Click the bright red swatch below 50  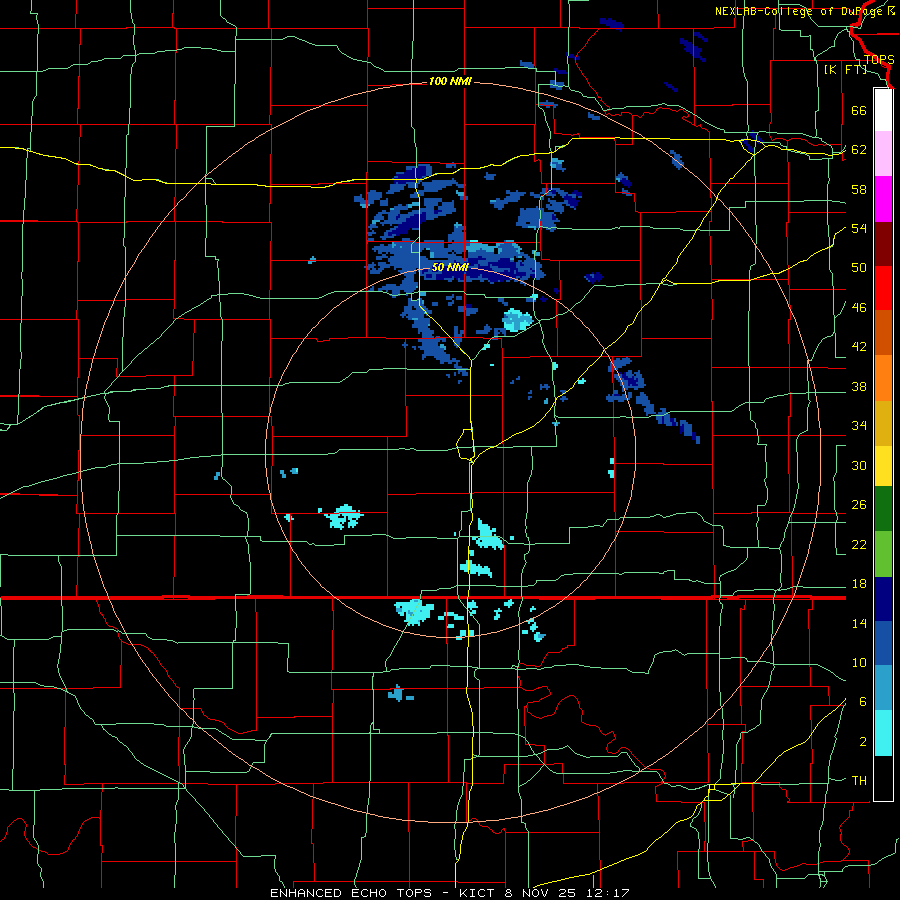point(883,288)
